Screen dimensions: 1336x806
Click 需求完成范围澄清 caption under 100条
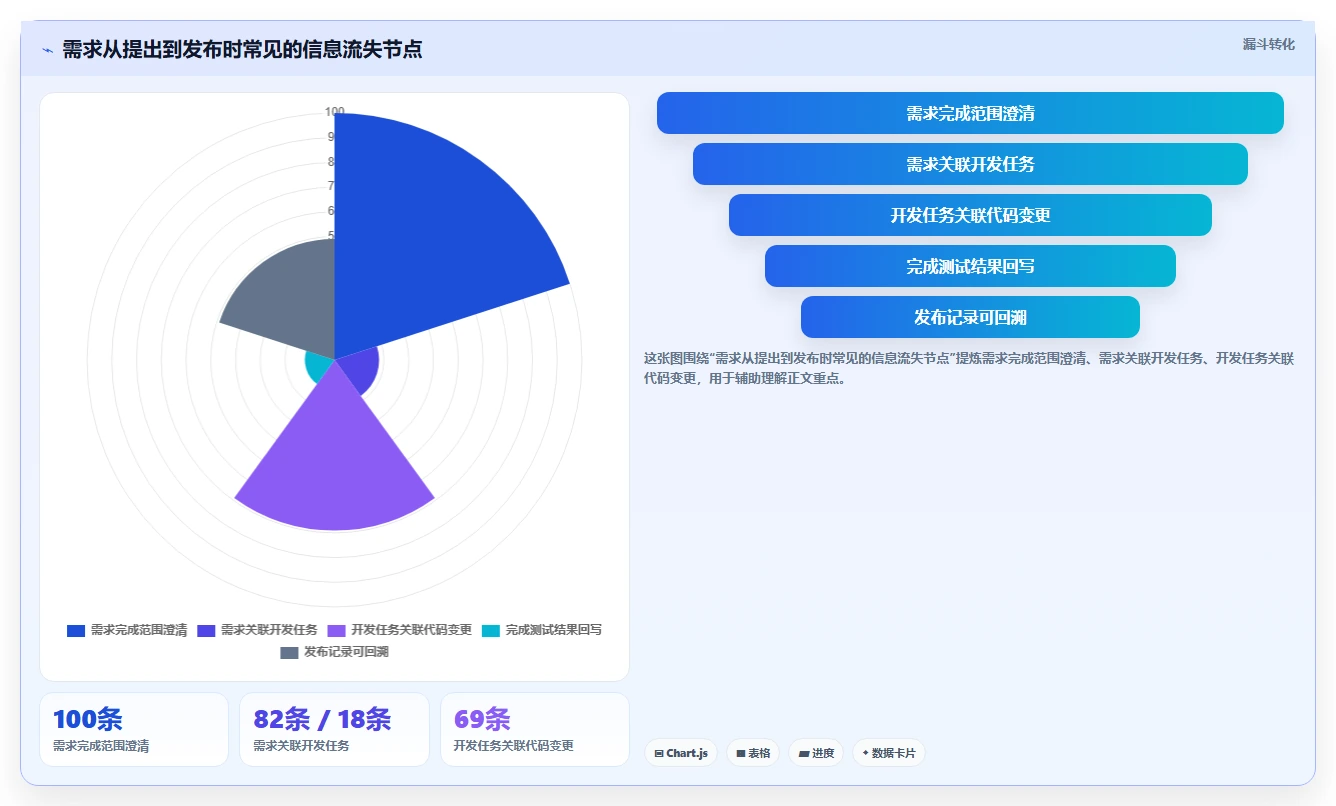click(101, 746)
